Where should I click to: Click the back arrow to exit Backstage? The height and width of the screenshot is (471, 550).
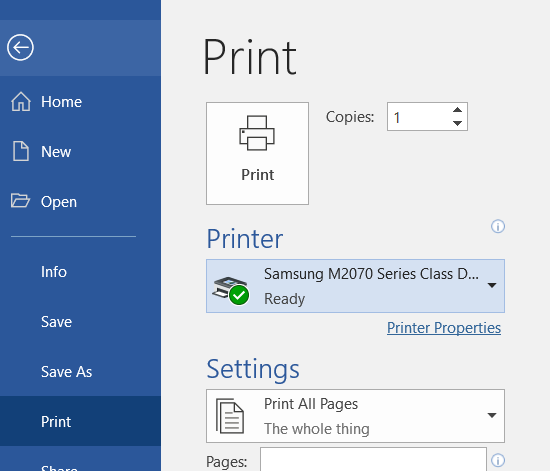point(20,47)
